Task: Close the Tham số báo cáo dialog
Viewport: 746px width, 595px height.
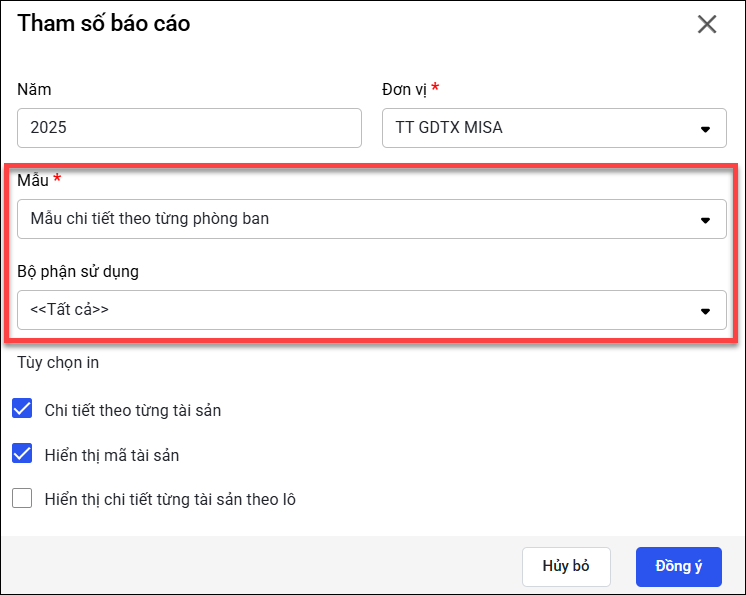Action: [x=707, y=25]
